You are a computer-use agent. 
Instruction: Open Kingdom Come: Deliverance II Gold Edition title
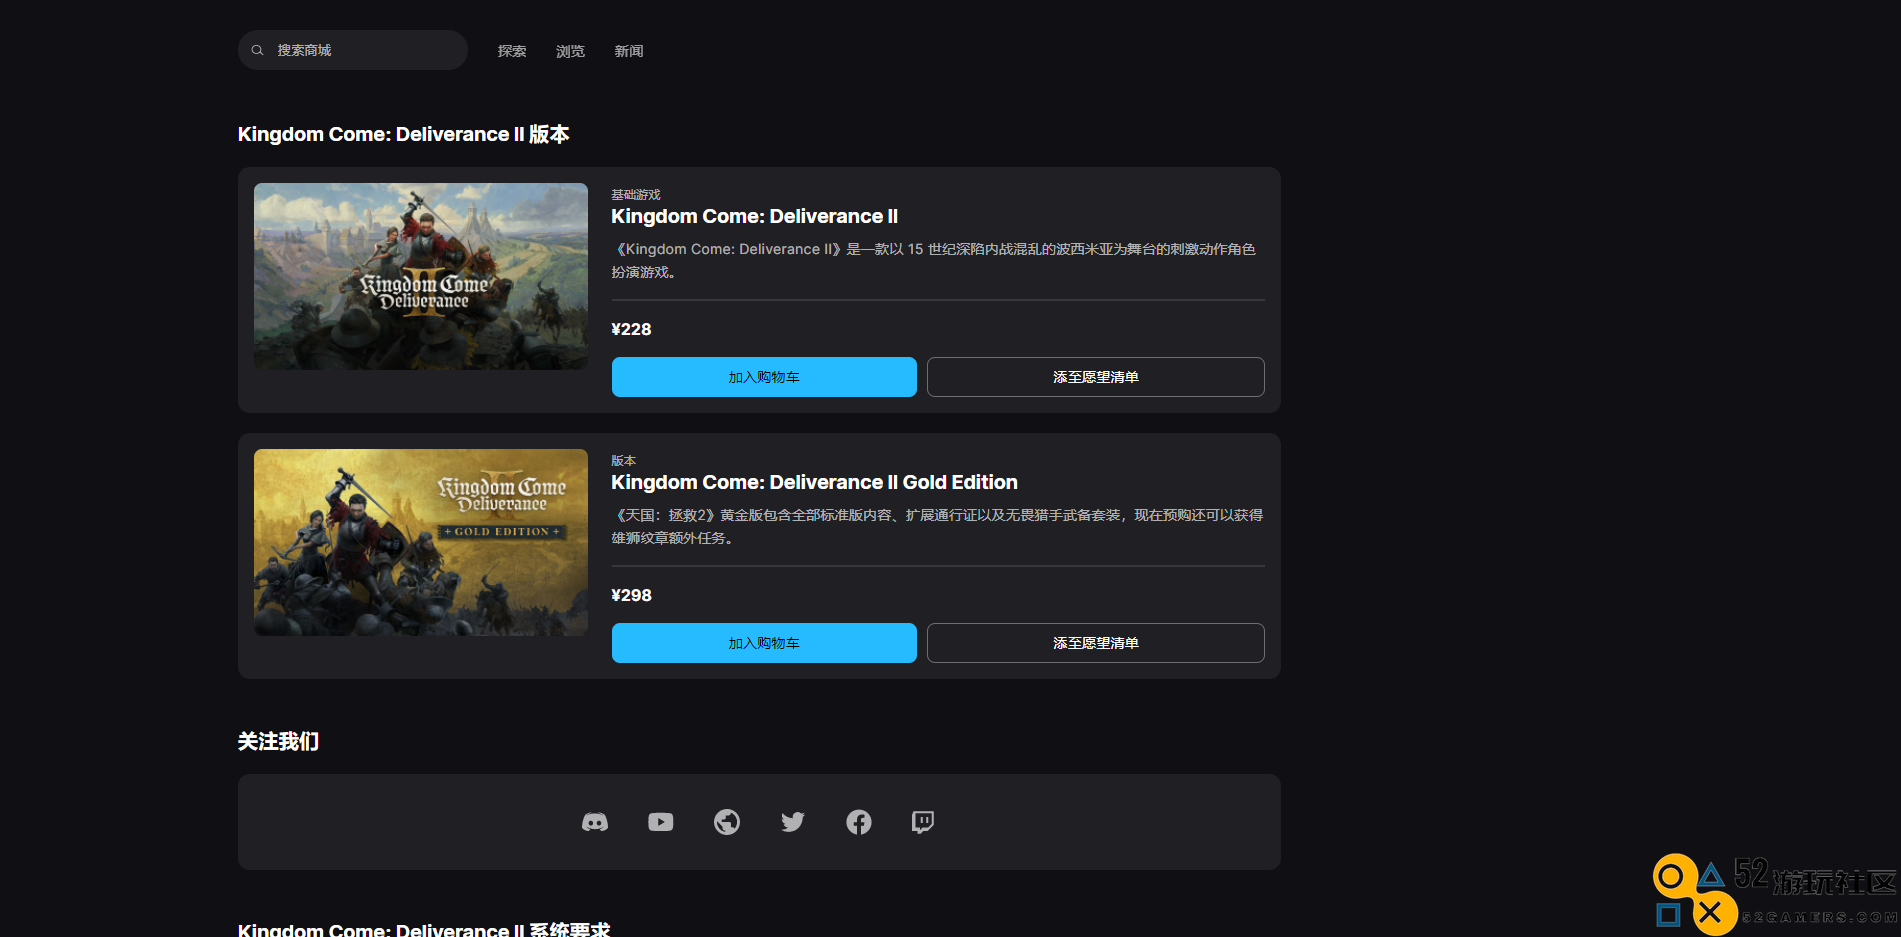(815, 482)
